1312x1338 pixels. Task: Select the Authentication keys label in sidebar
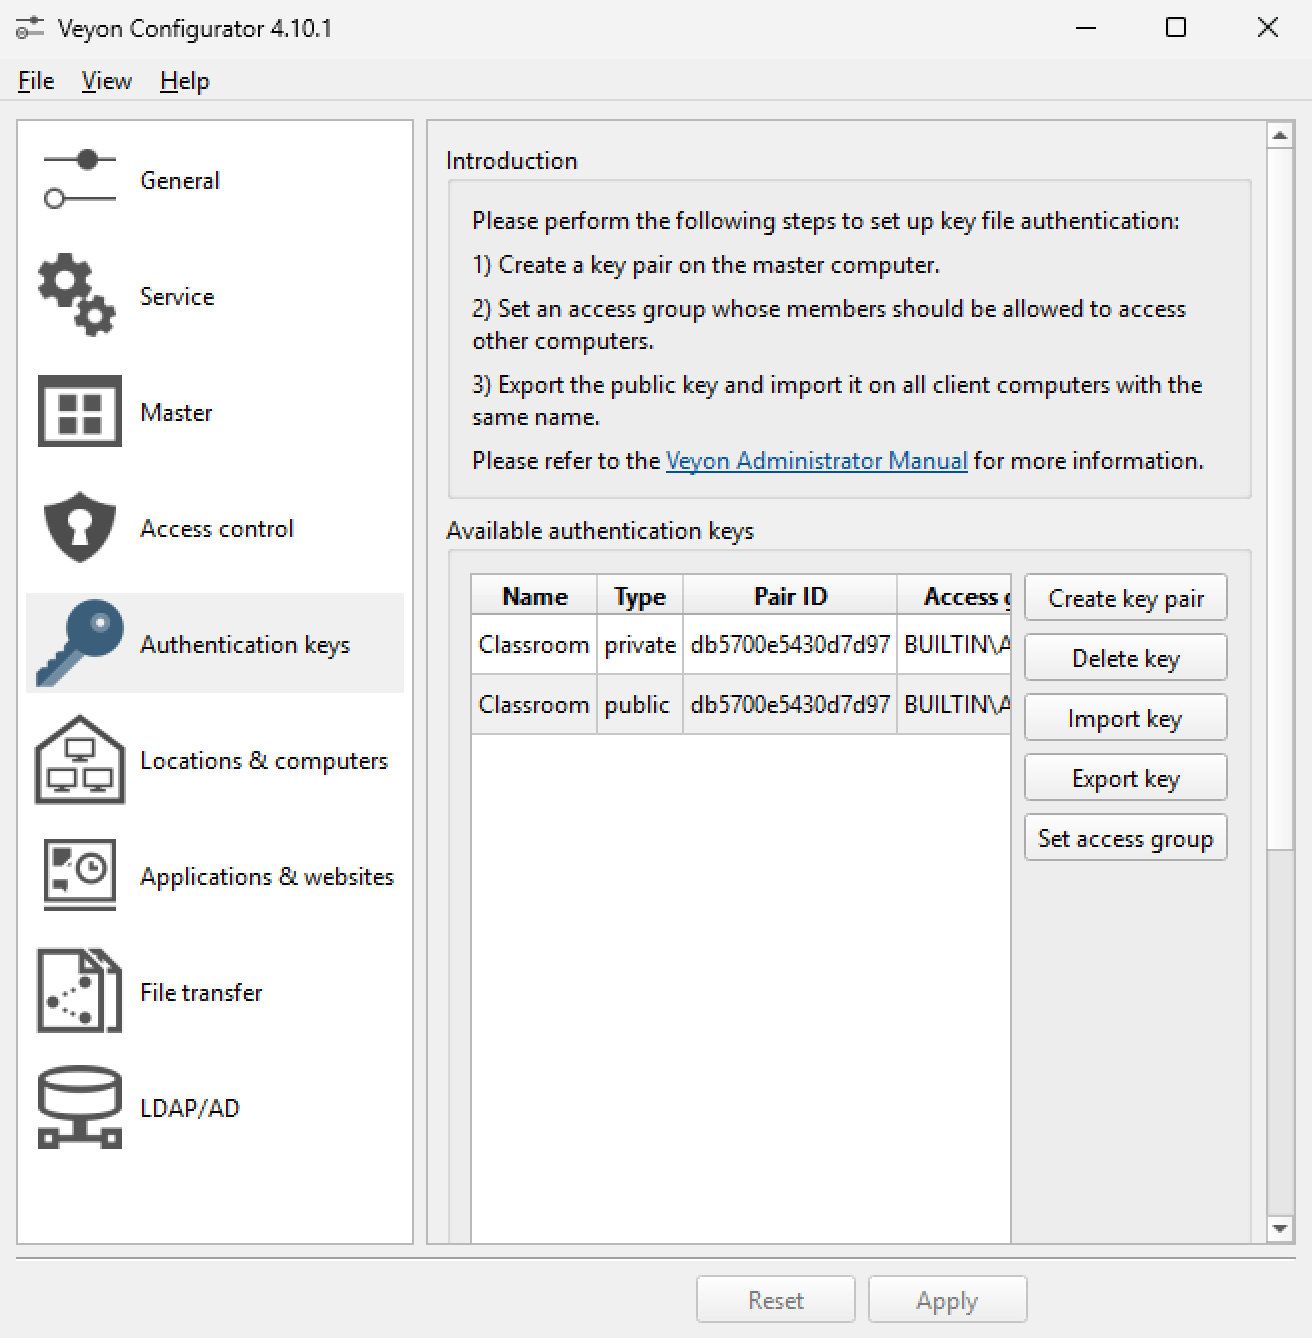pos(245,645)
